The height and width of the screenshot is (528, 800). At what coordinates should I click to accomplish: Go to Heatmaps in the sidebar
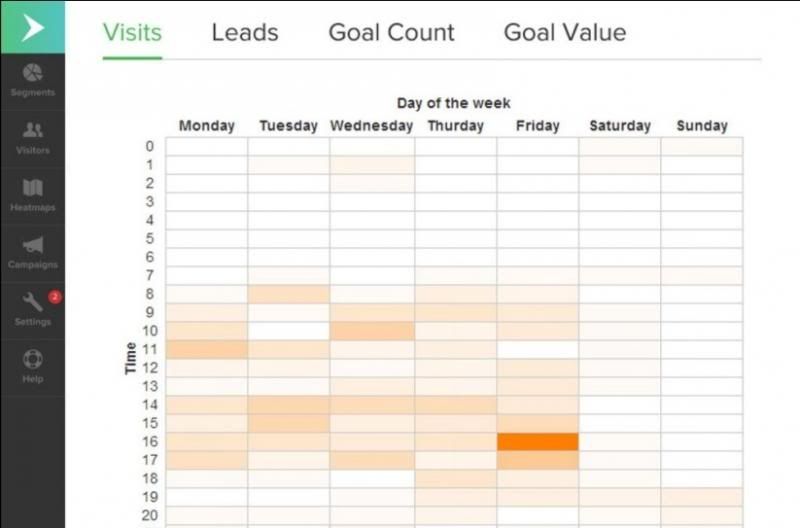click(33, 195)
